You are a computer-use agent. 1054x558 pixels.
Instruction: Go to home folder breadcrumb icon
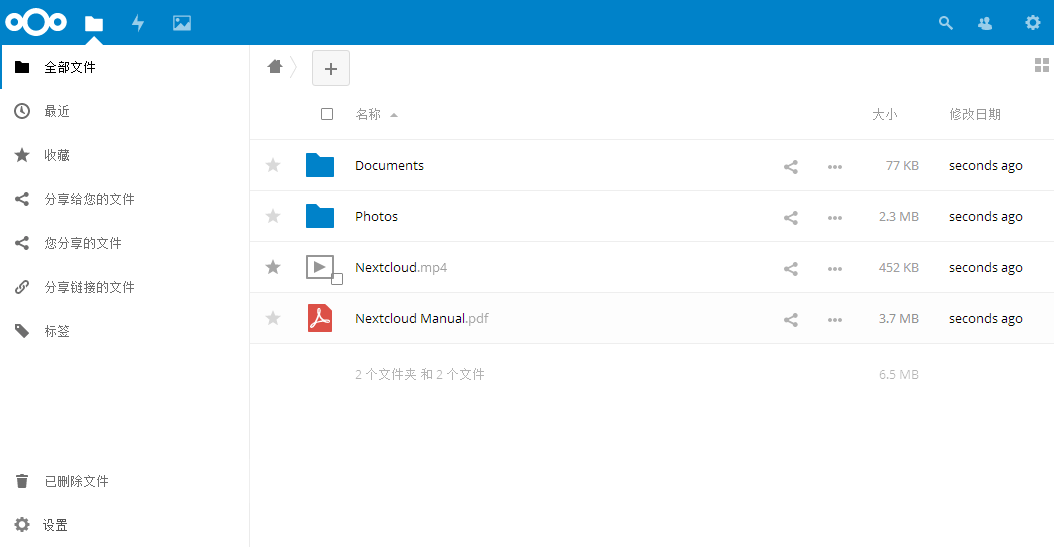275,67
